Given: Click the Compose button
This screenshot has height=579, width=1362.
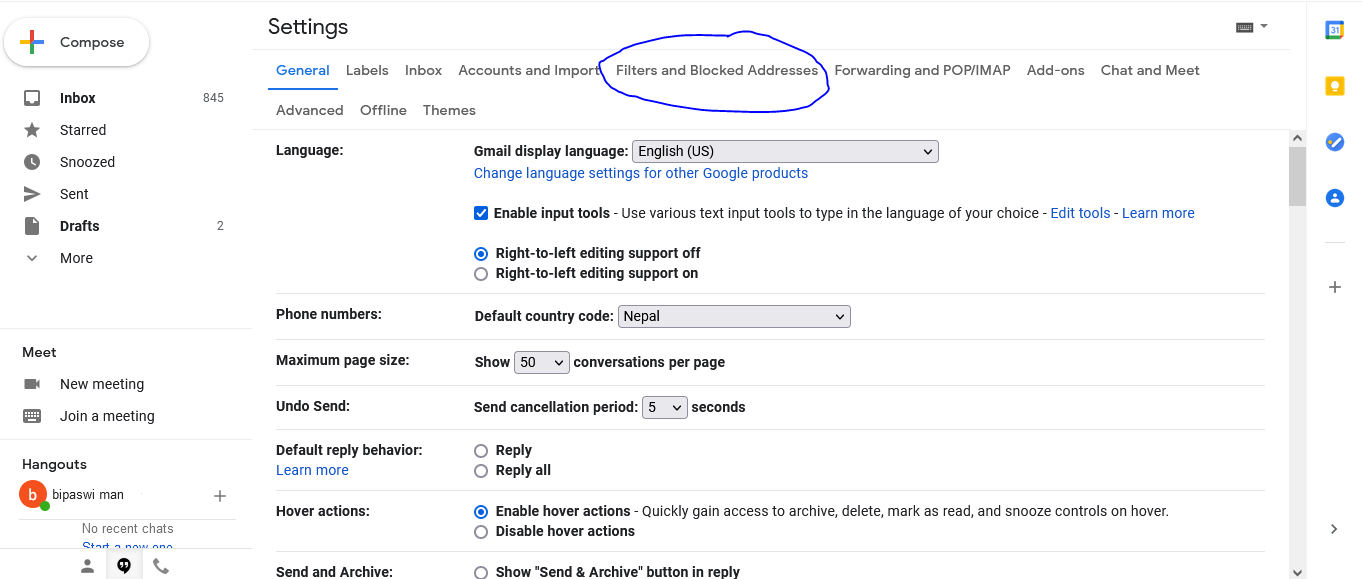Looking at the screenshot, I should pyautogui.click(x=77, y=42).
